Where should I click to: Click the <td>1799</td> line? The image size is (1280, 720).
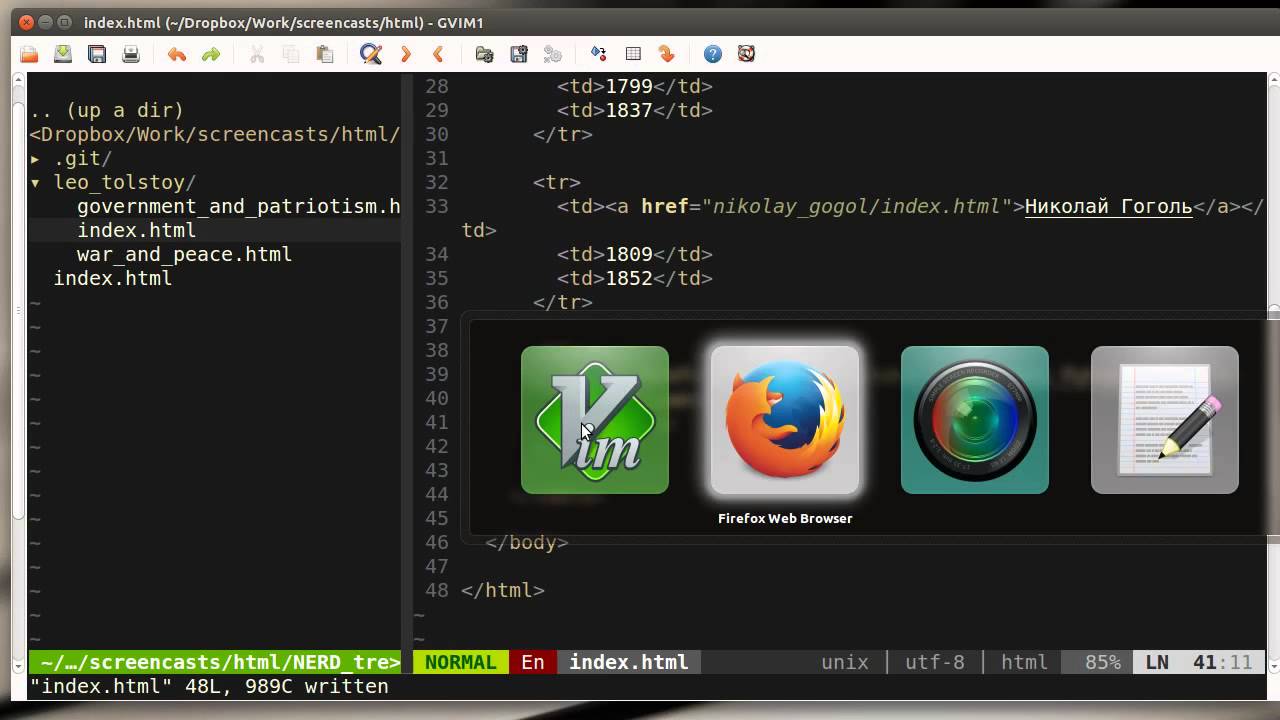click(635, 87)
